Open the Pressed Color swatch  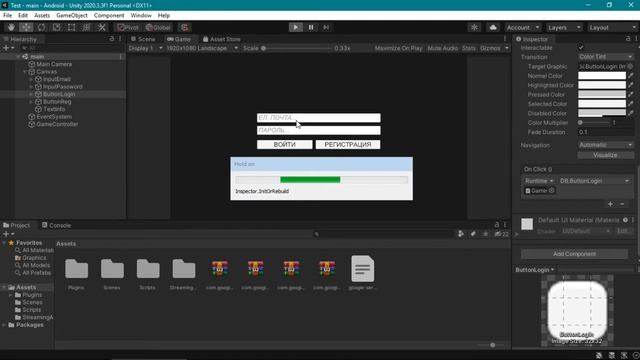click(x=602, y=95)
